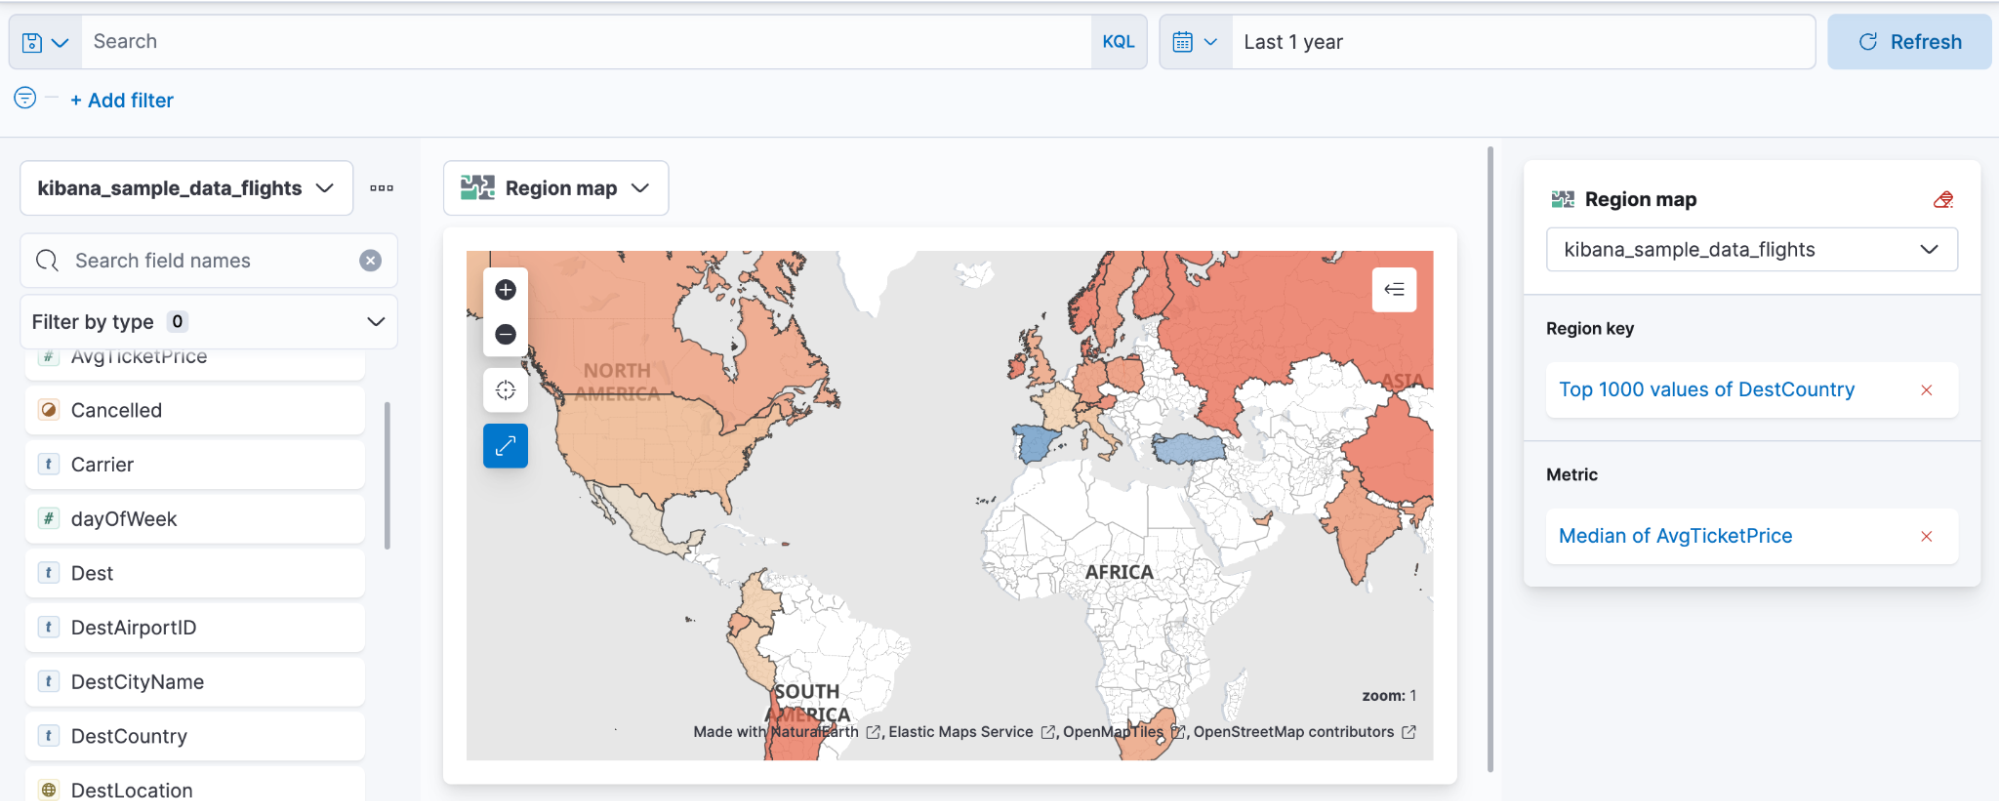The image size is (1999, 802).
Task: Open the index pattern options menu (three dots)
Action: [381, 188]
